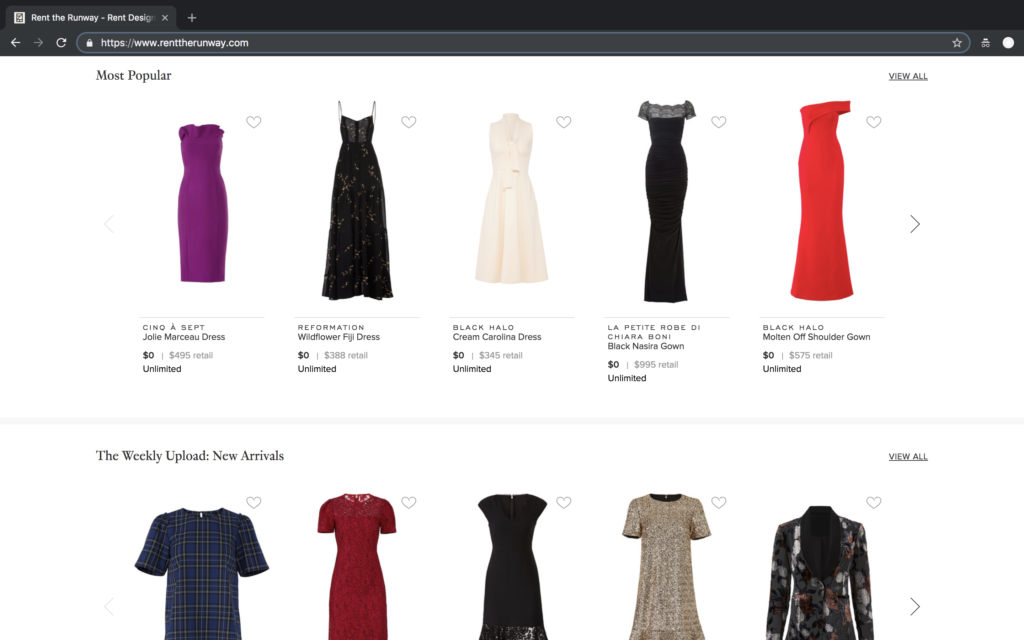Click the Most Popular section heading
The width and height of the screenshot is (1024, 640).
(x=133, y=76)
